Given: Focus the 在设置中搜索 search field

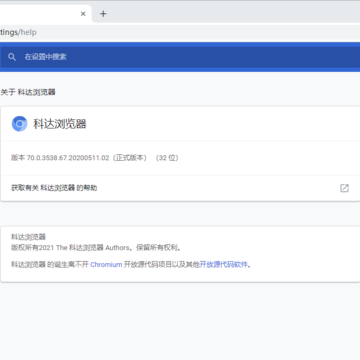Looking at the screenshot, I should point(180,57).
